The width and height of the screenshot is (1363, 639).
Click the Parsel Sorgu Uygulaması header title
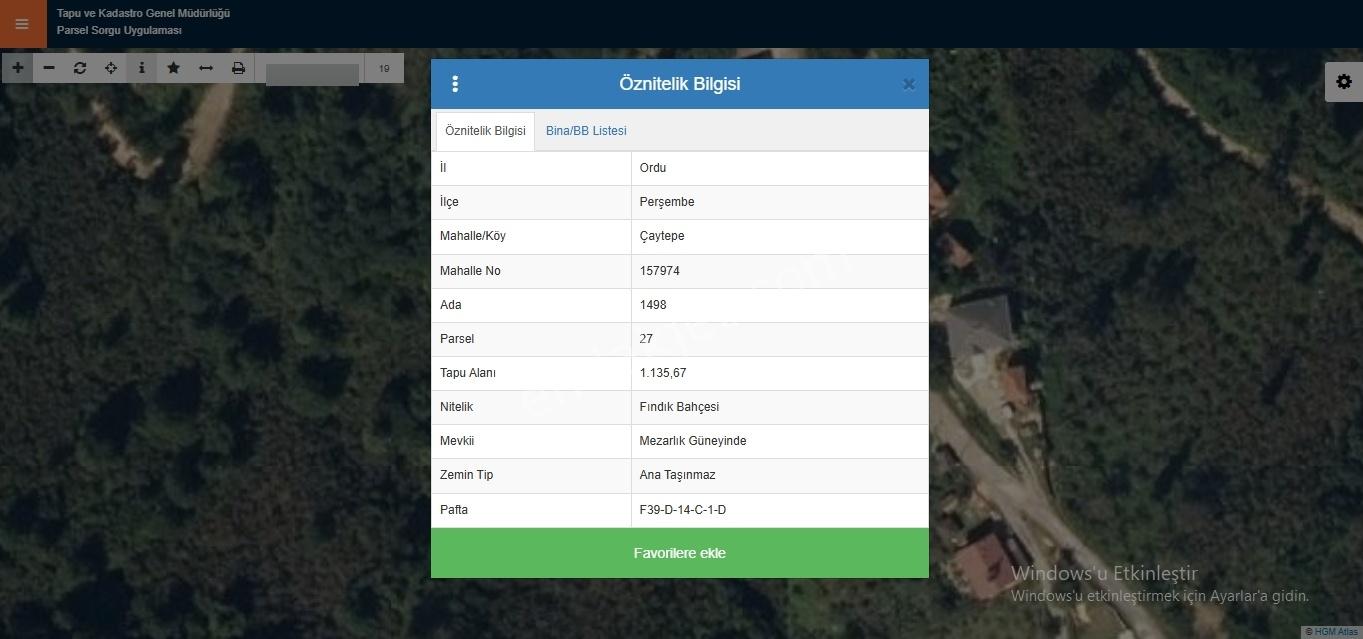[x=119, y=31]
